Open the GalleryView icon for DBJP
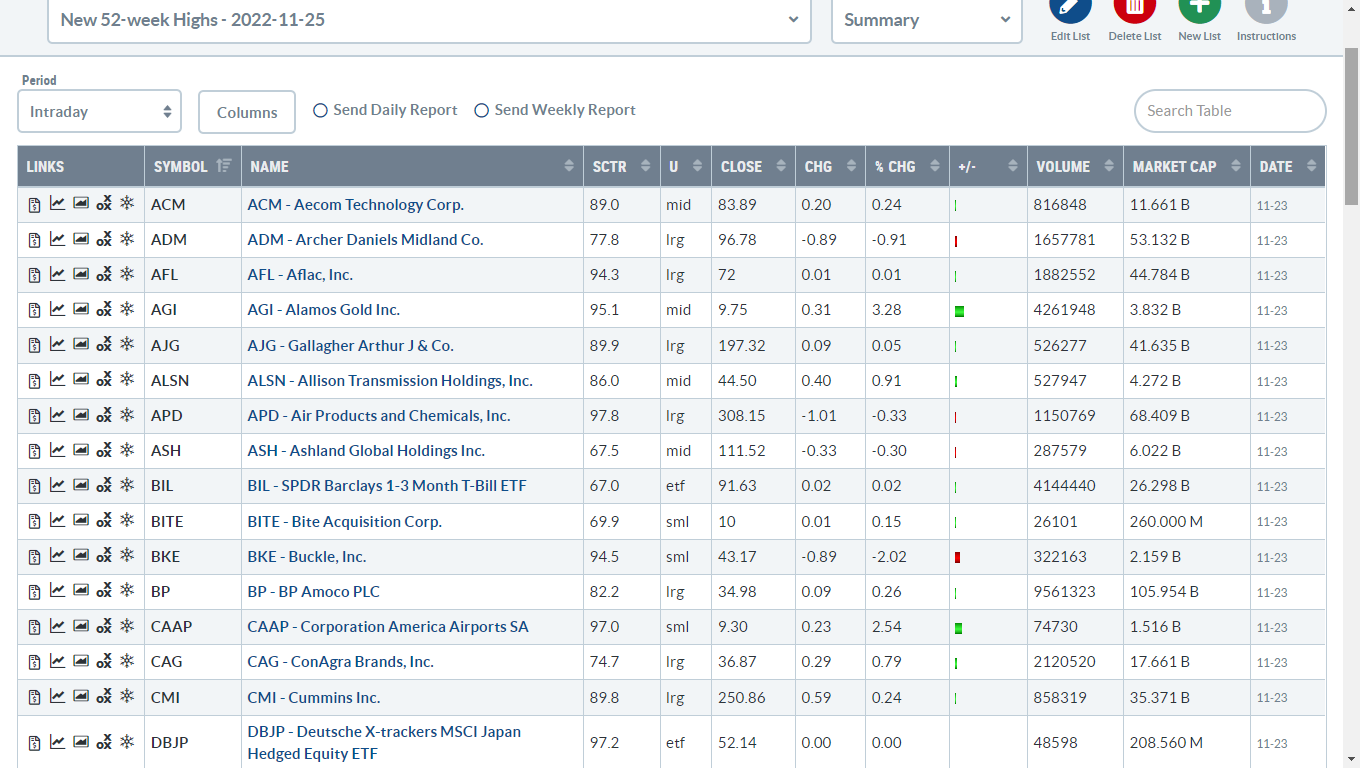 pos(80,742)
